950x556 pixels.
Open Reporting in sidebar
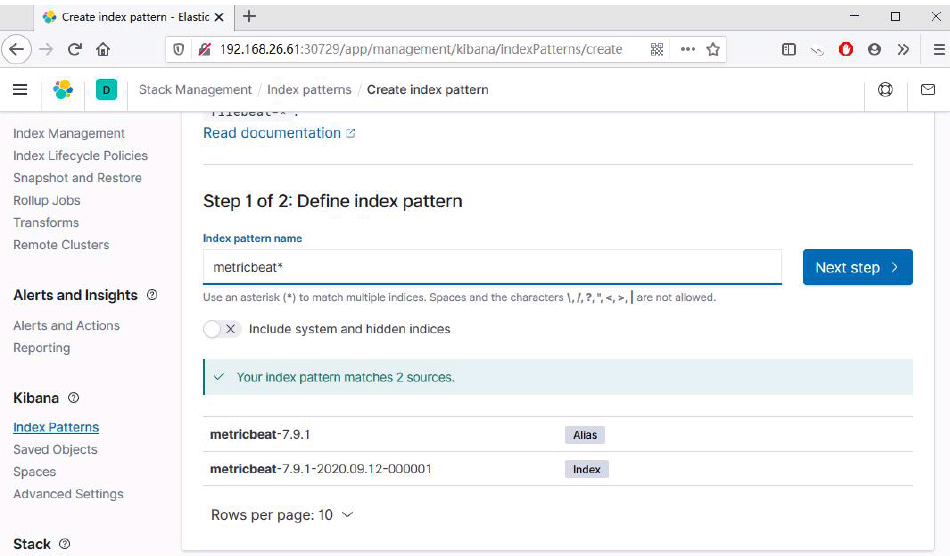point(42,348)
